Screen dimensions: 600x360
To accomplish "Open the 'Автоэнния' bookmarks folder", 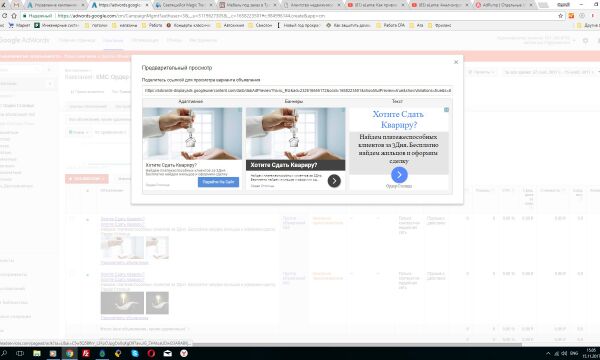I will [230, 25].
